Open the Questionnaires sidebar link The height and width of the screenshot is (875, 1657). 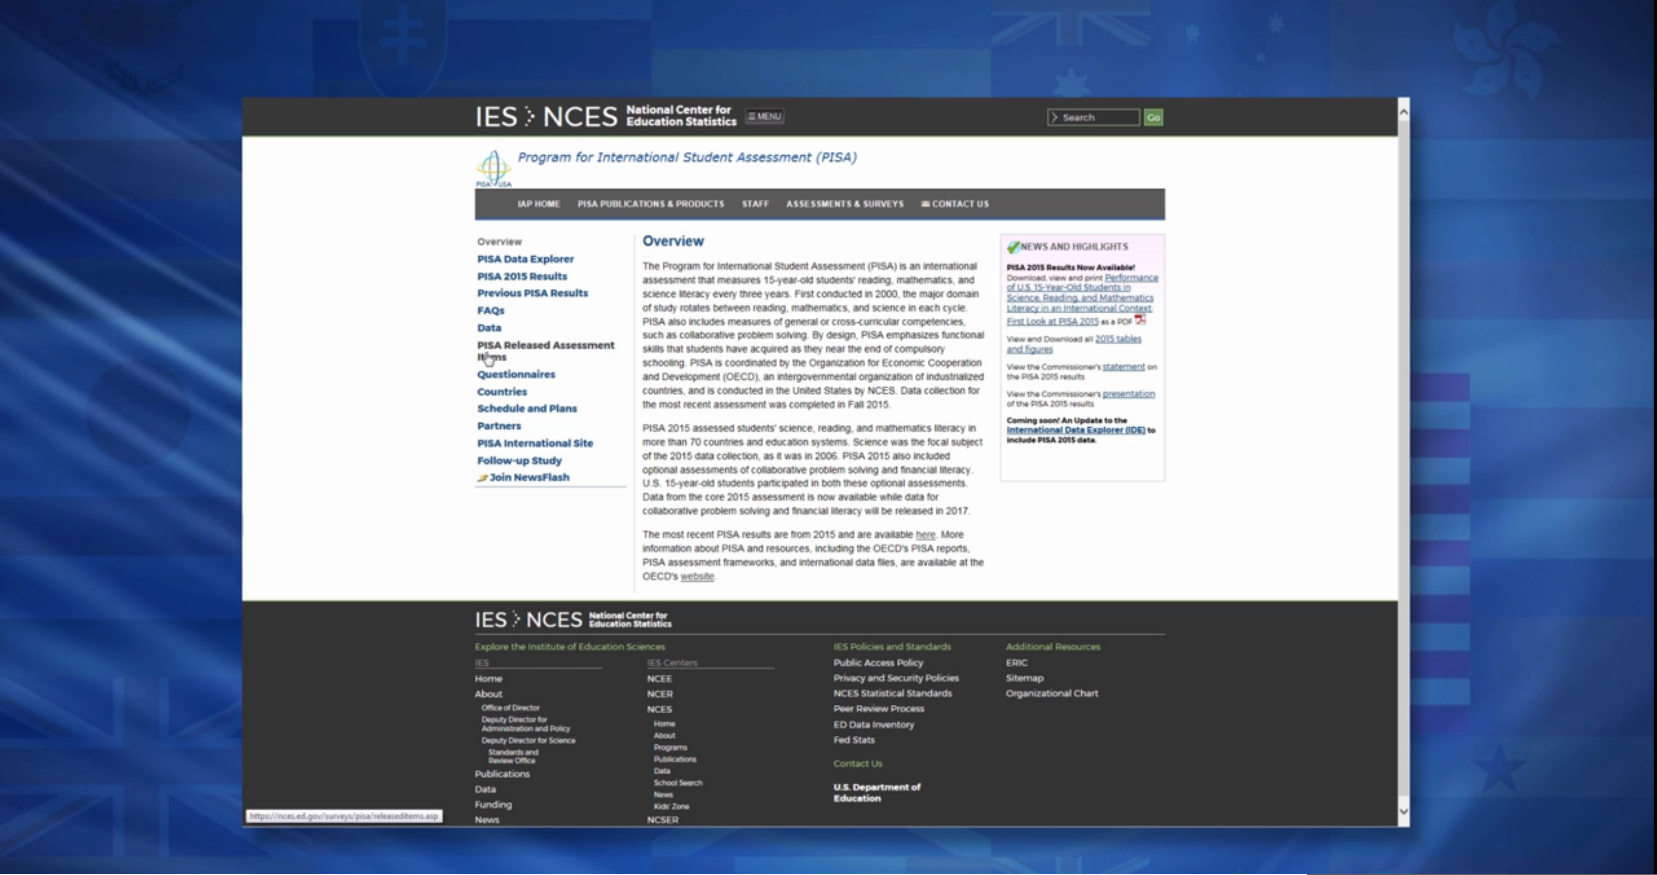point(516,375)
